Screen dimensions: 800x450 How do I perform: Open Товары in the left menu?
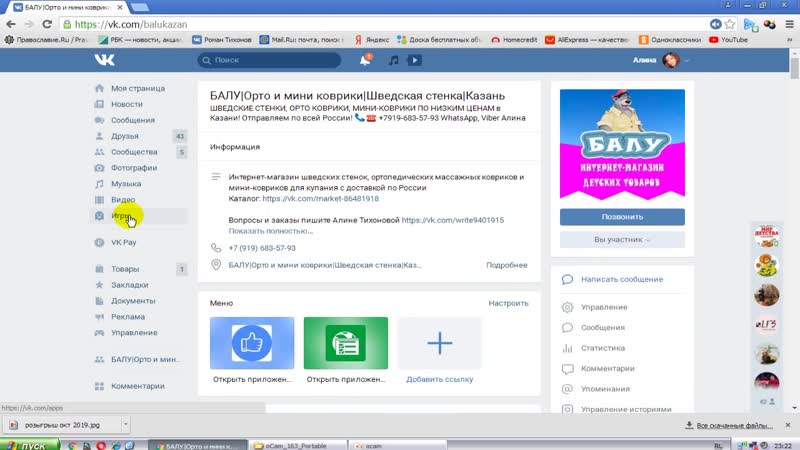125,269
